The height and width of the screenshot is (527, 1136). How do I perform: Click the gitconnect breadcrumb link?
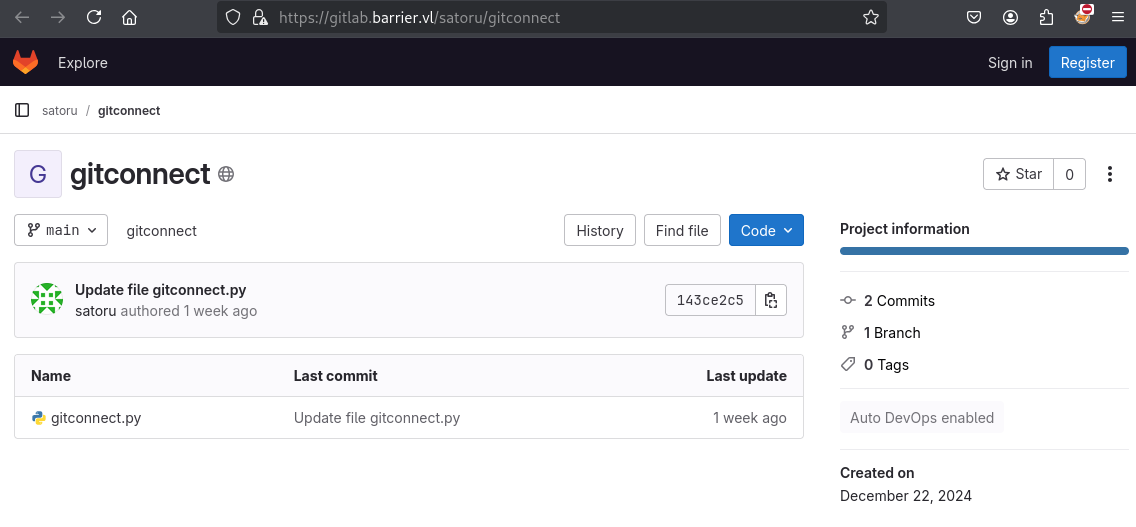click(x=129, y=110)
